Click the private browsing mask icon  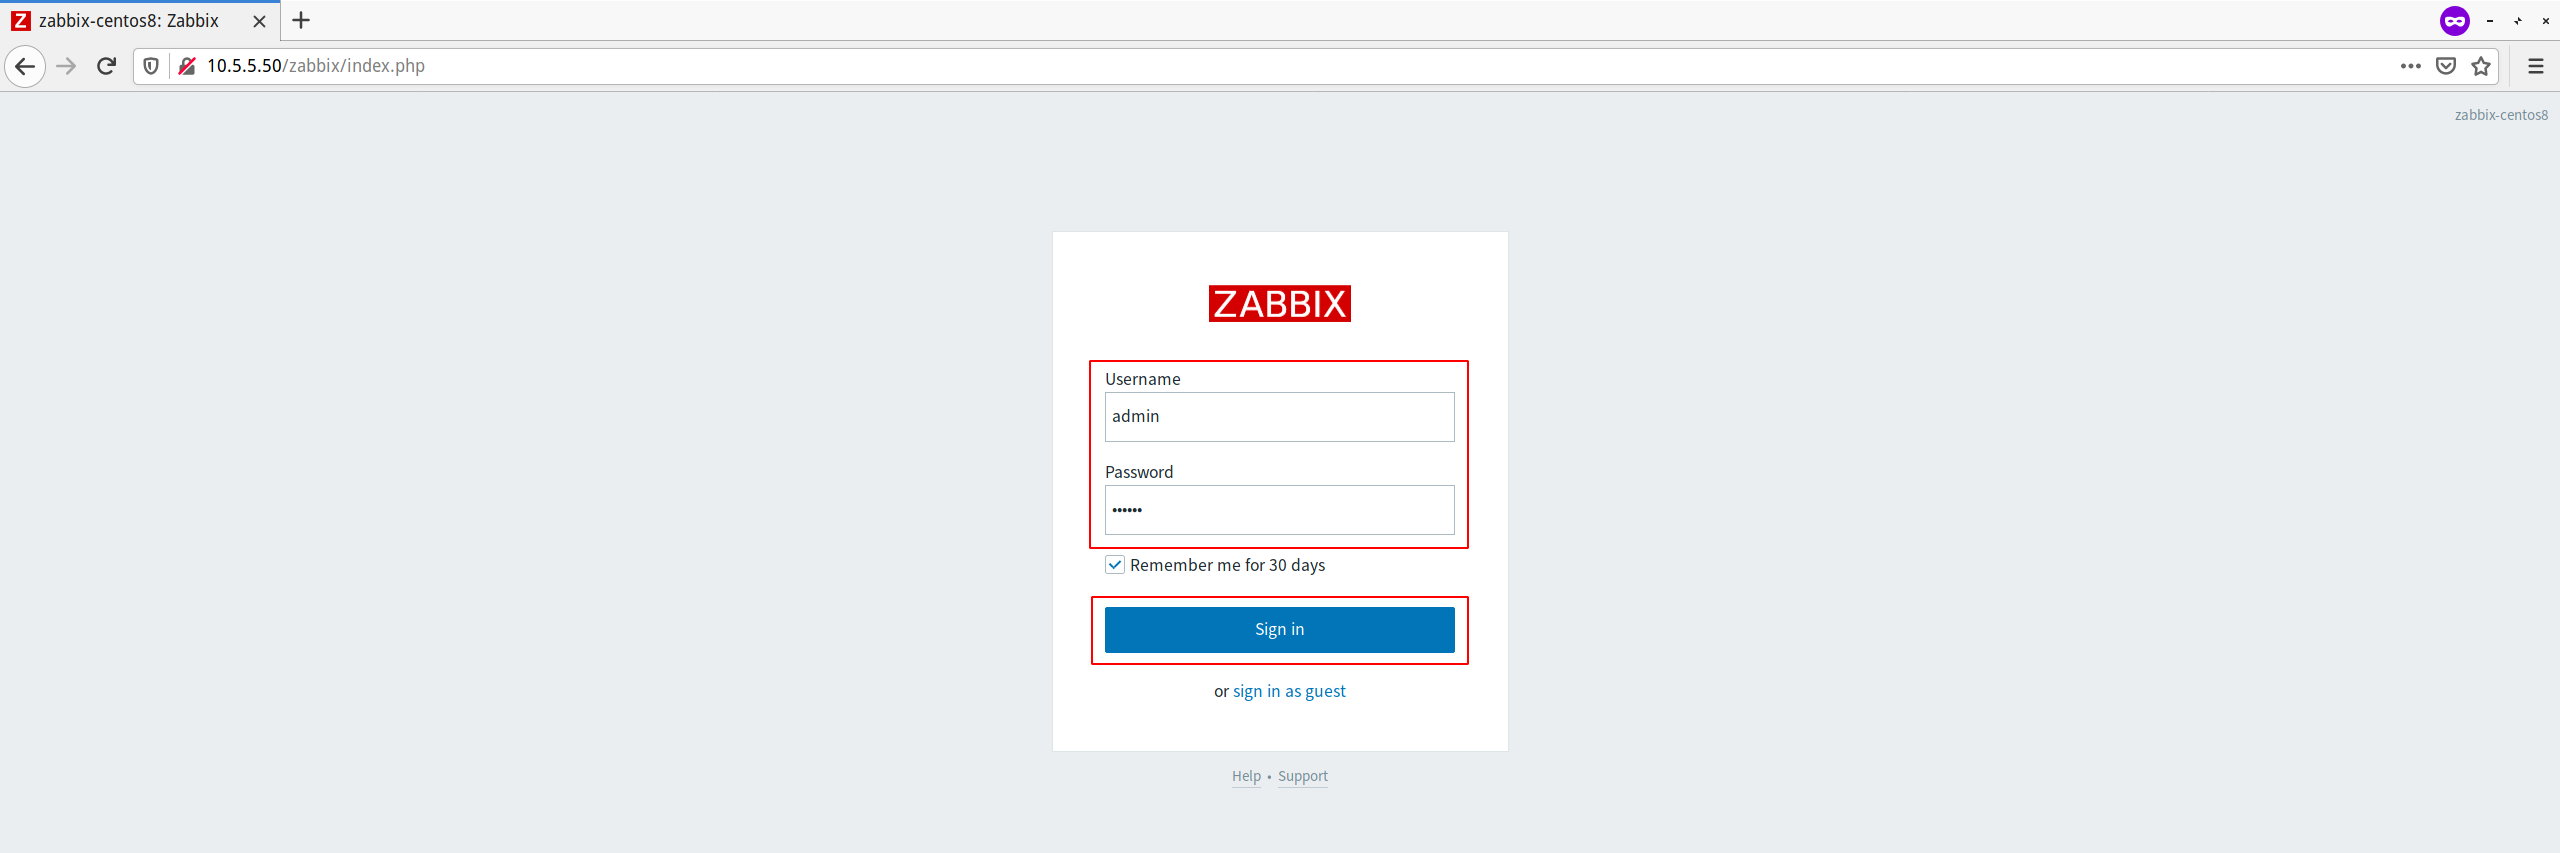[x=2455, y=20]
